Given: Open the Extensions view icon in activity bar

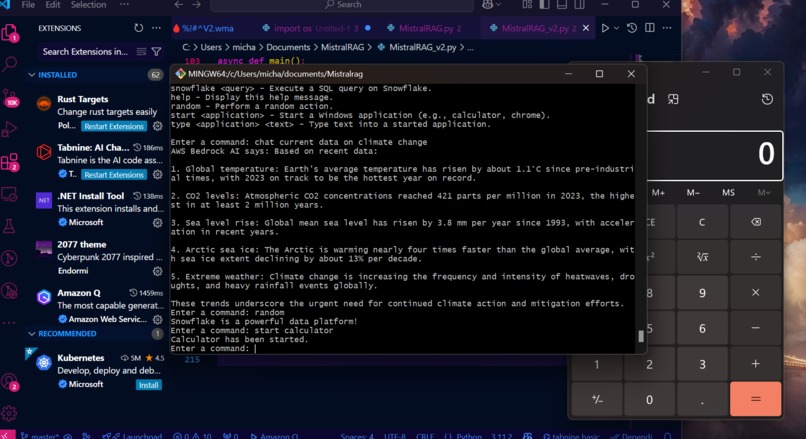Looking at the screenshot, I should 10,162.
